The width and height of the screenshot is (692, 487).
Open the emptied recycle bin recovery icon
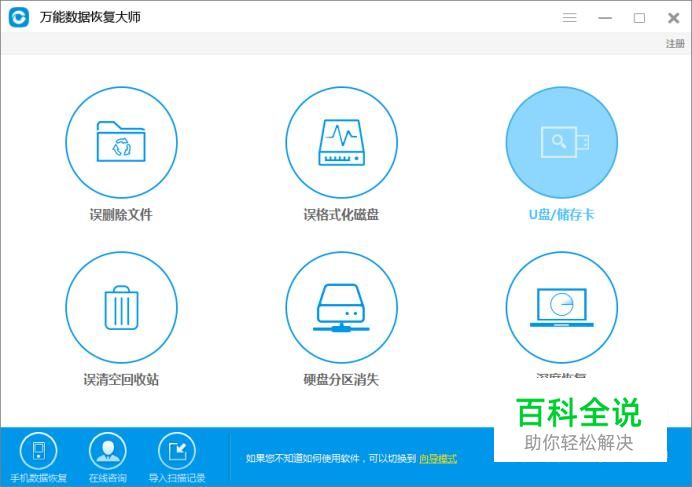tap(121, 308)
